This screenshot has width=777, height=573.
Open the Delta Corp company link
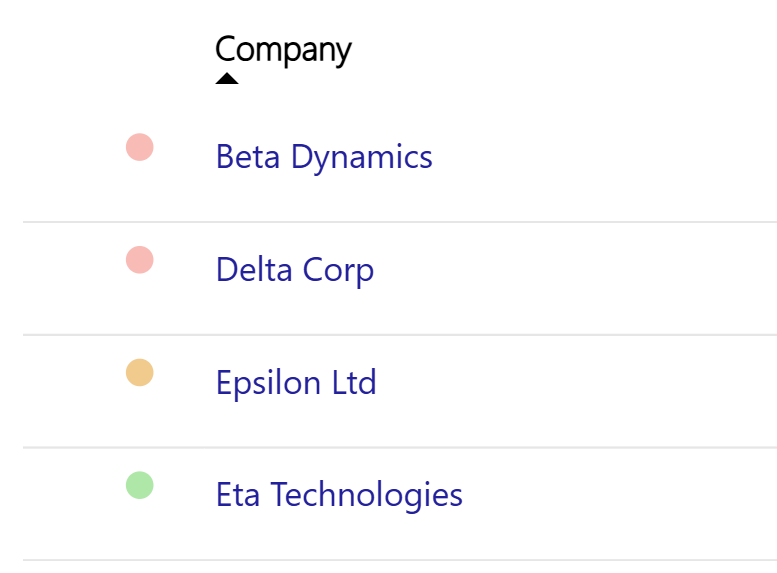[x=295, y=270]
